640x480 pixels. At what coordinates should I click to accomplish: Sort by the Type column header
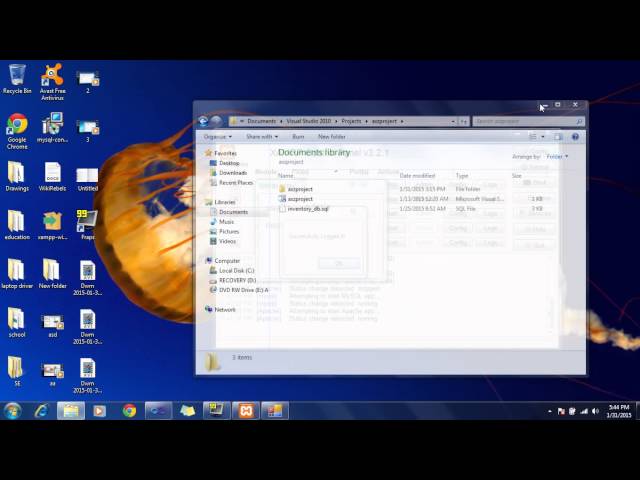point(462,176)
